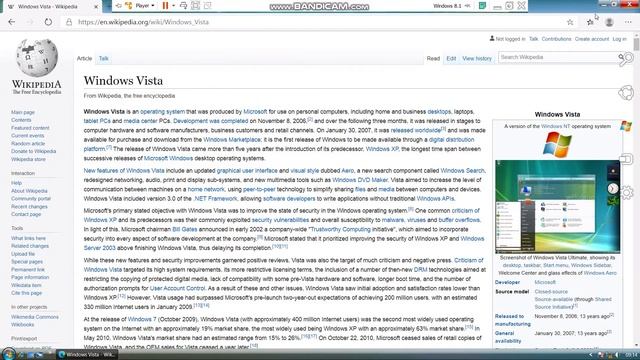Open Community portal sidebar link

pyautogui.click(x=31, y=198)
